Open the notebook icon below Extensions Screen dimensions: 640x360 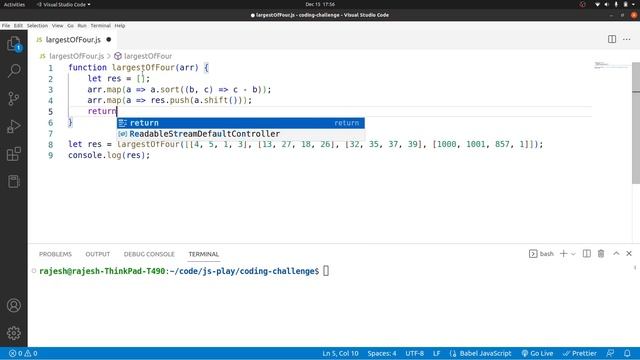click(x=14, y=182)
